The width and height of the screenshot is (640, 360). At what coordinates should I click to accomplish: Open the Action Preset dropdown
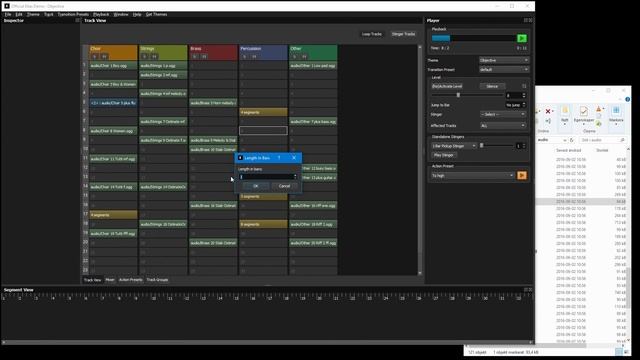(473, 176)
